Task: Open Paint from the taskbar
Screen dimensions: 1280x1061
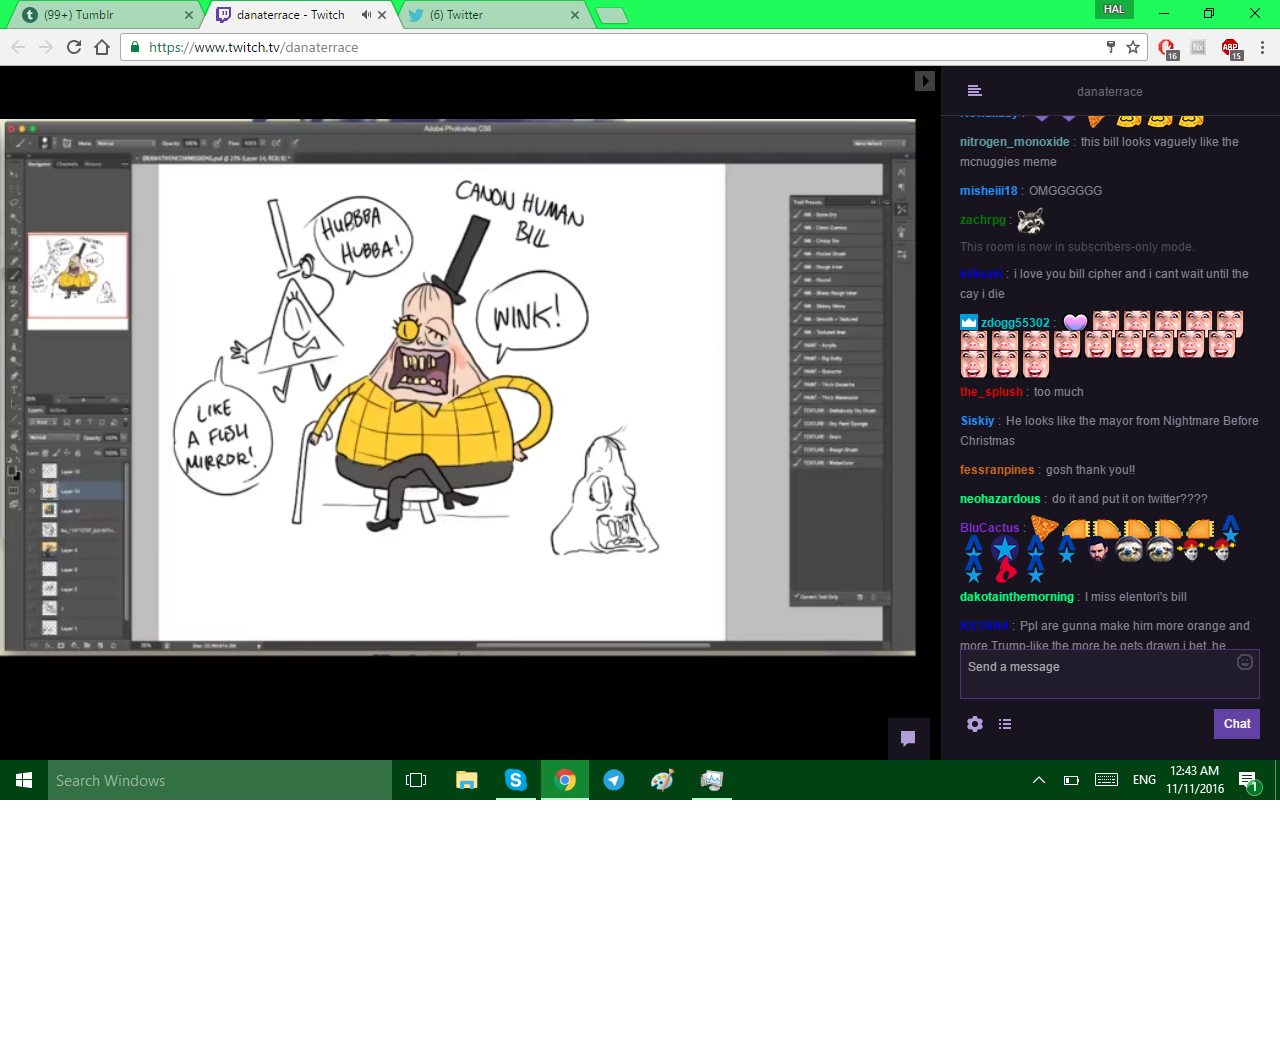Action: [x=662, y=780]
